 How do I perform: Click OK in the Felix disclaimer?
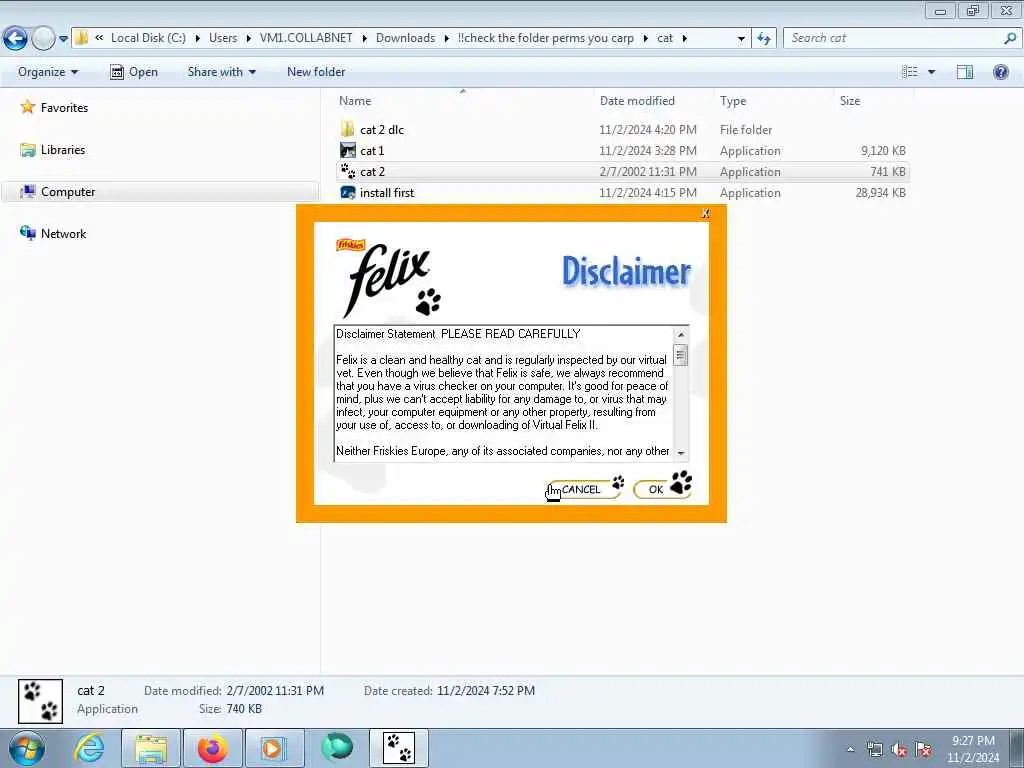[x=662, y=487]
